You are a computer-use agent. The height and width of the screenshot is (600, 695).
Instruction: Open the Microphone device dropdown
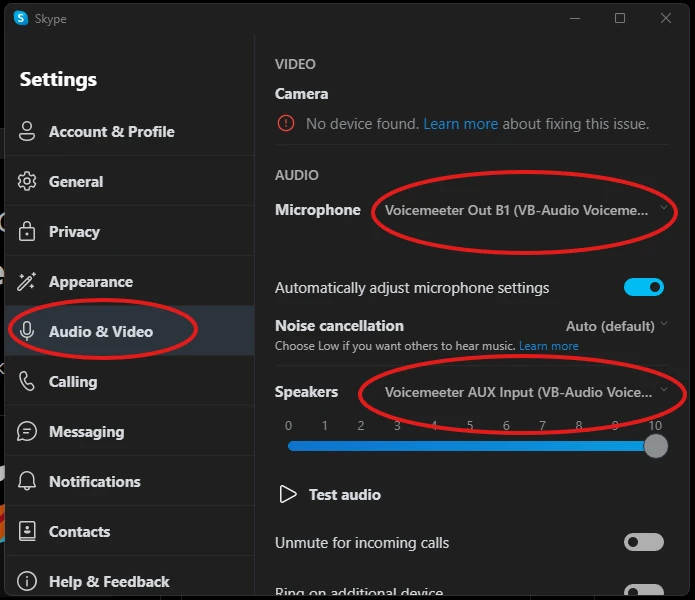525,210
